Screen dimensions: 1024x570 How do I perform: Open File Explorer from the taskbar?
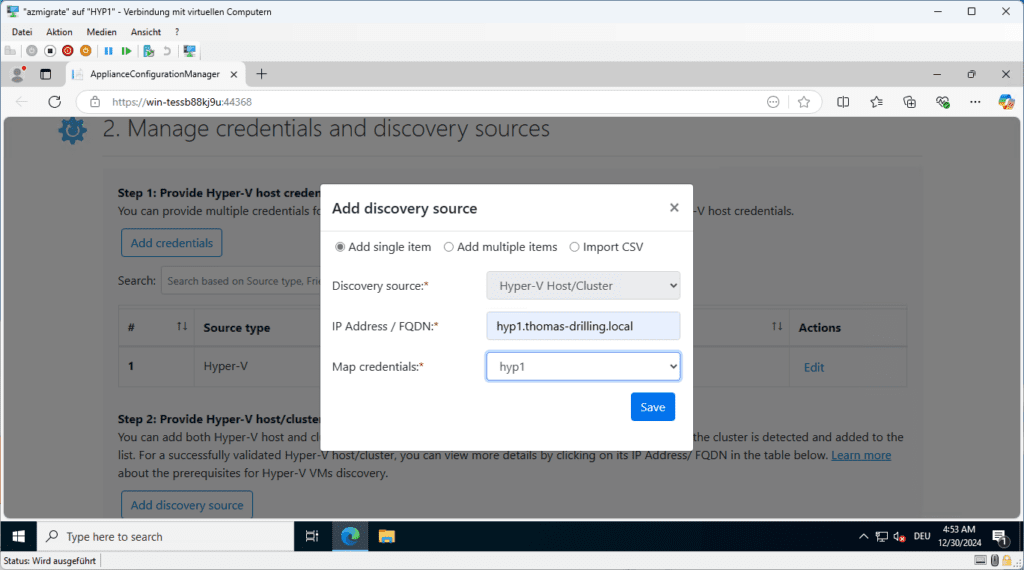(387, 536)
